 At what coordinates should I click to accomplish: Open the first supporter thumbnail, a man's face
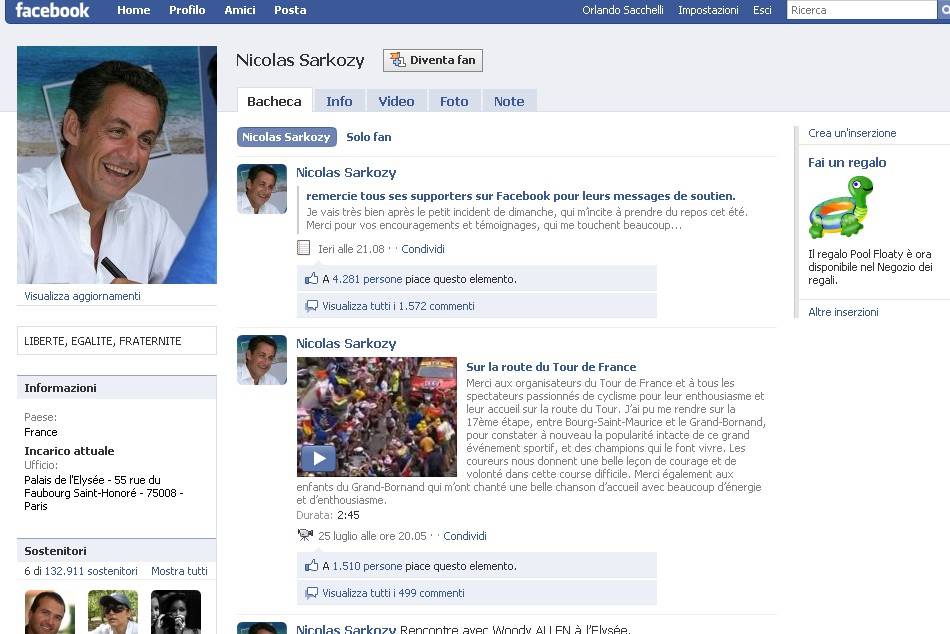click(50, 612)
